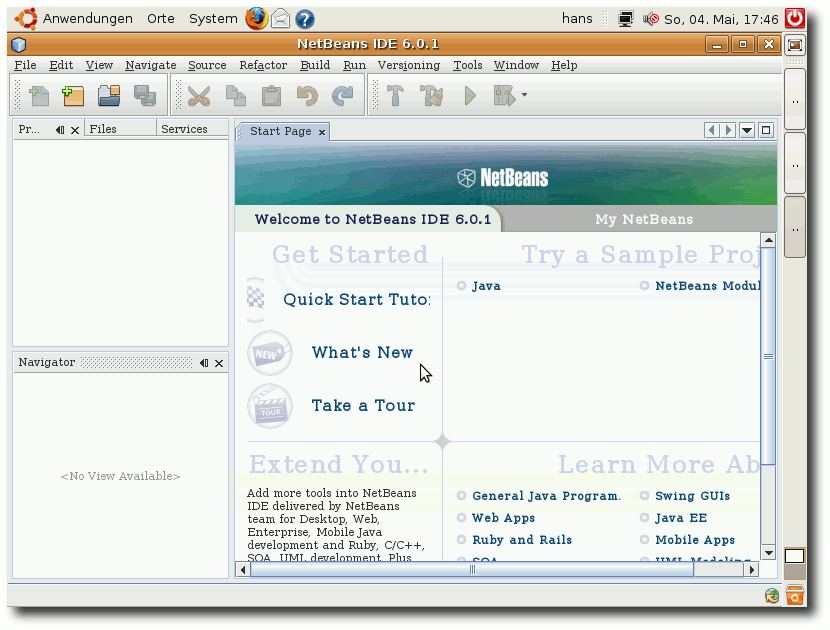Click the Copy toolbar icon
Image resolution: width=830 pixels, height=630 pixels.
pos(236,96)
